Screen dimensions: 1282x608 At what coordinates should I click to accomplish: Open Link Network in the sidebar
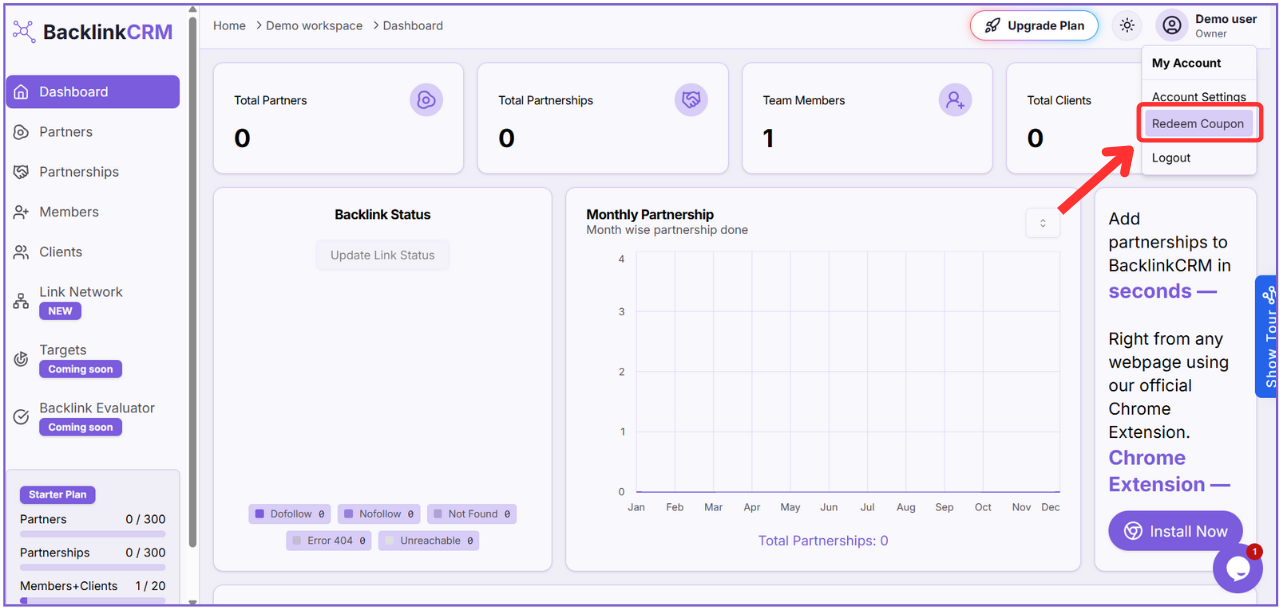[x=80, y=292]
